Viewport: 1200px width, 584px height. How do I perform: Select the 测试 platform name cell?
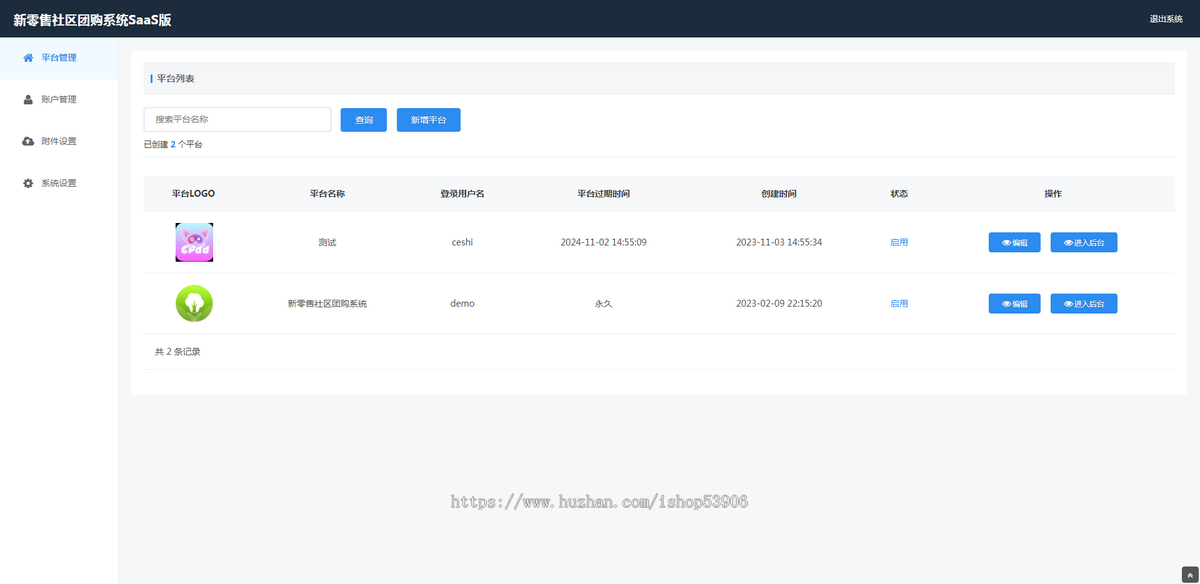pos(327,243)
